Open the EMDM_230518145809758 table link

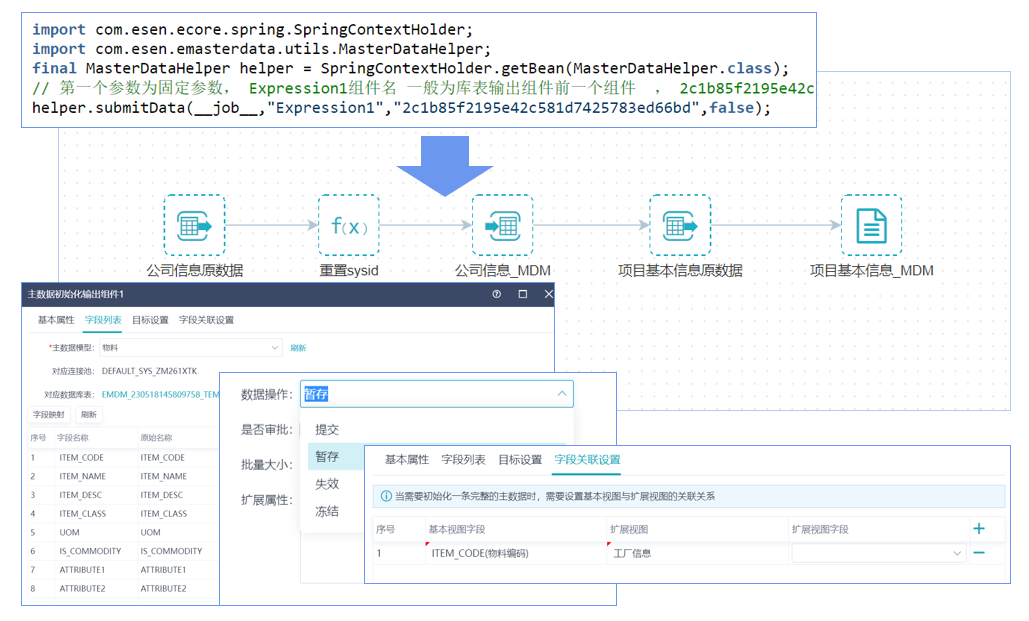[x=160, y=395]
